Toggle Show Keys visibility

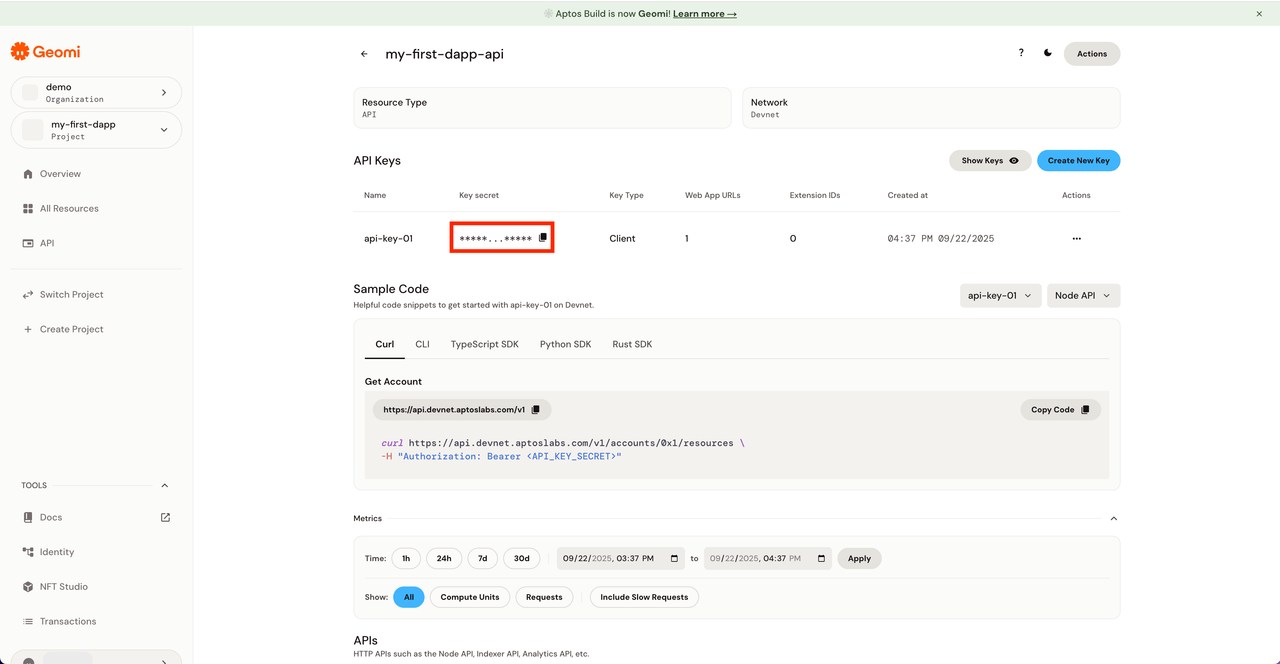[x=989, y=160]
